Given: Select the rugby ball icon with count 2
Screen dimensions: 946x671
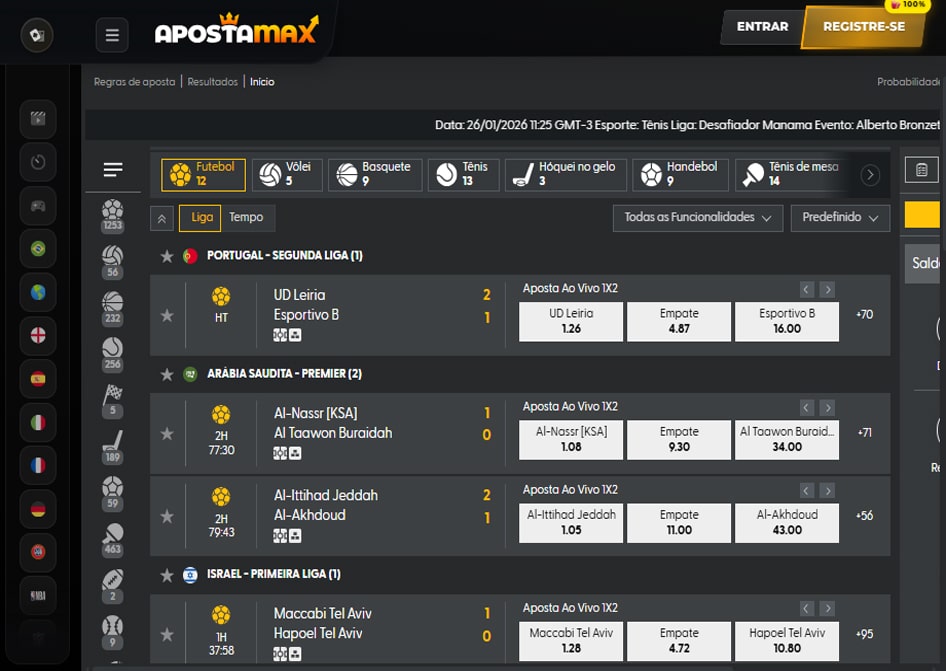Looking at the screenshot, I should pyautogui.click(x=113, y=586).
